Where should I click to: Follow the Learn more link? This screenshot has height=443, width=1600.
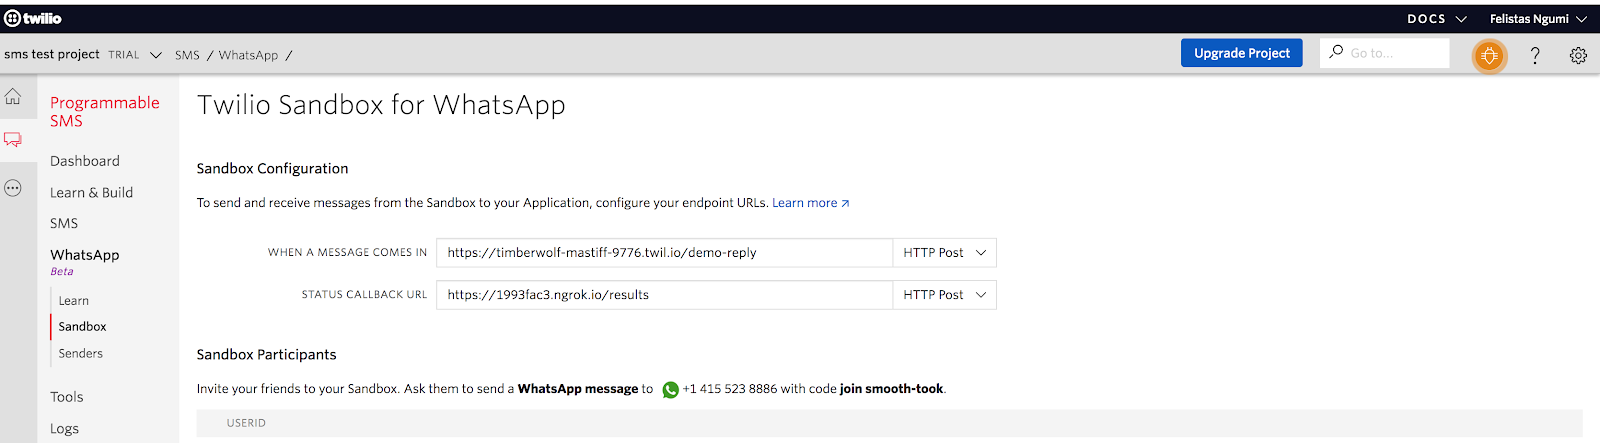tap(811, 203)
